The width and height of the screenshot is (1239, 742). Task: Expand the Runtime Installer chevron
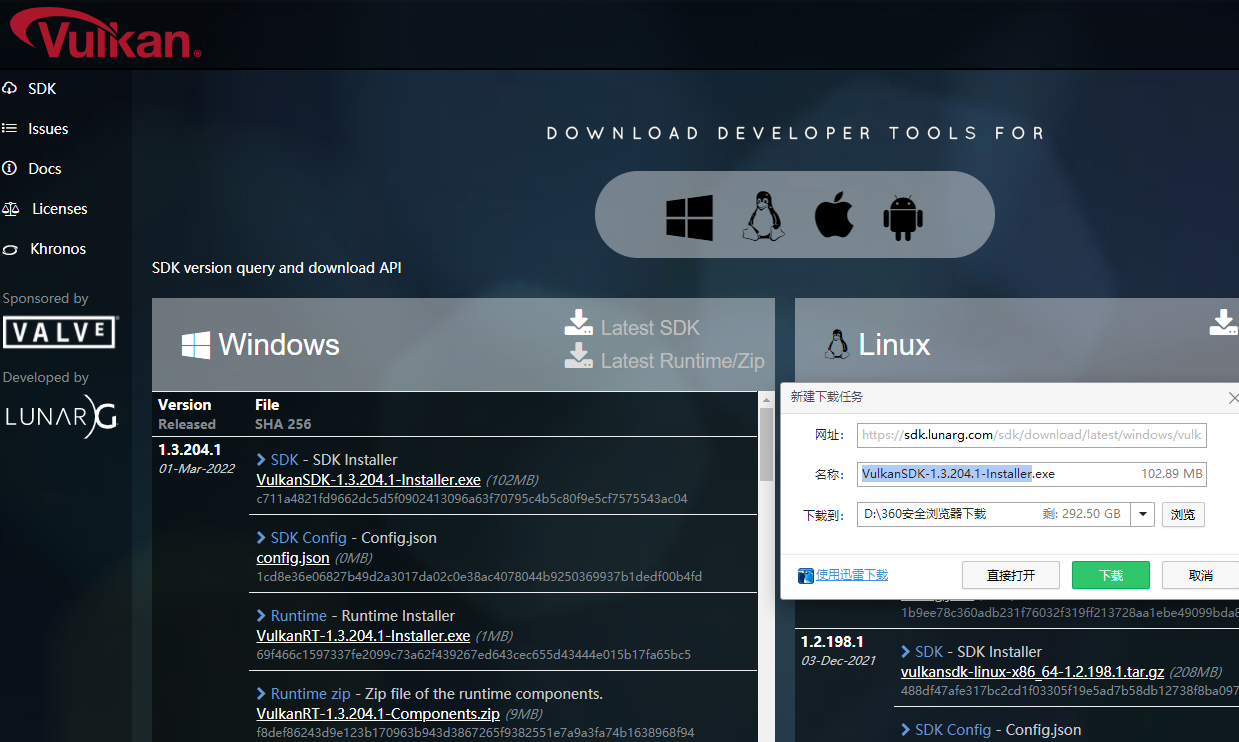(262, 616)
